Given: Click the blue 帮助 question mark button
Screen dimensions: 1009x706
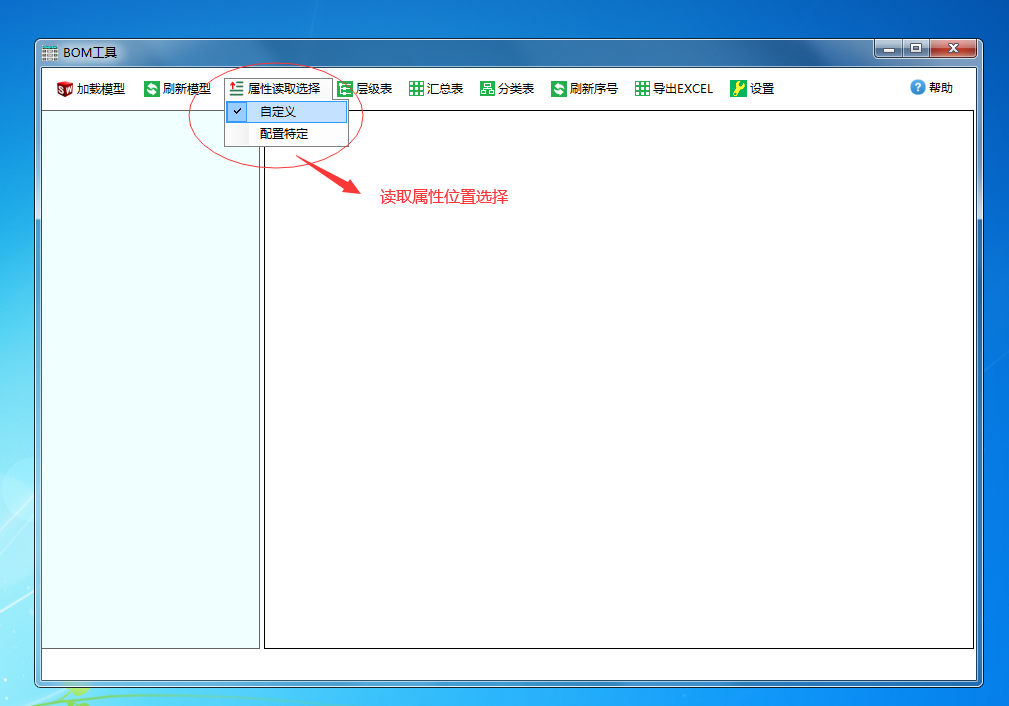Looking at the screenshot, I should point(917,88).
